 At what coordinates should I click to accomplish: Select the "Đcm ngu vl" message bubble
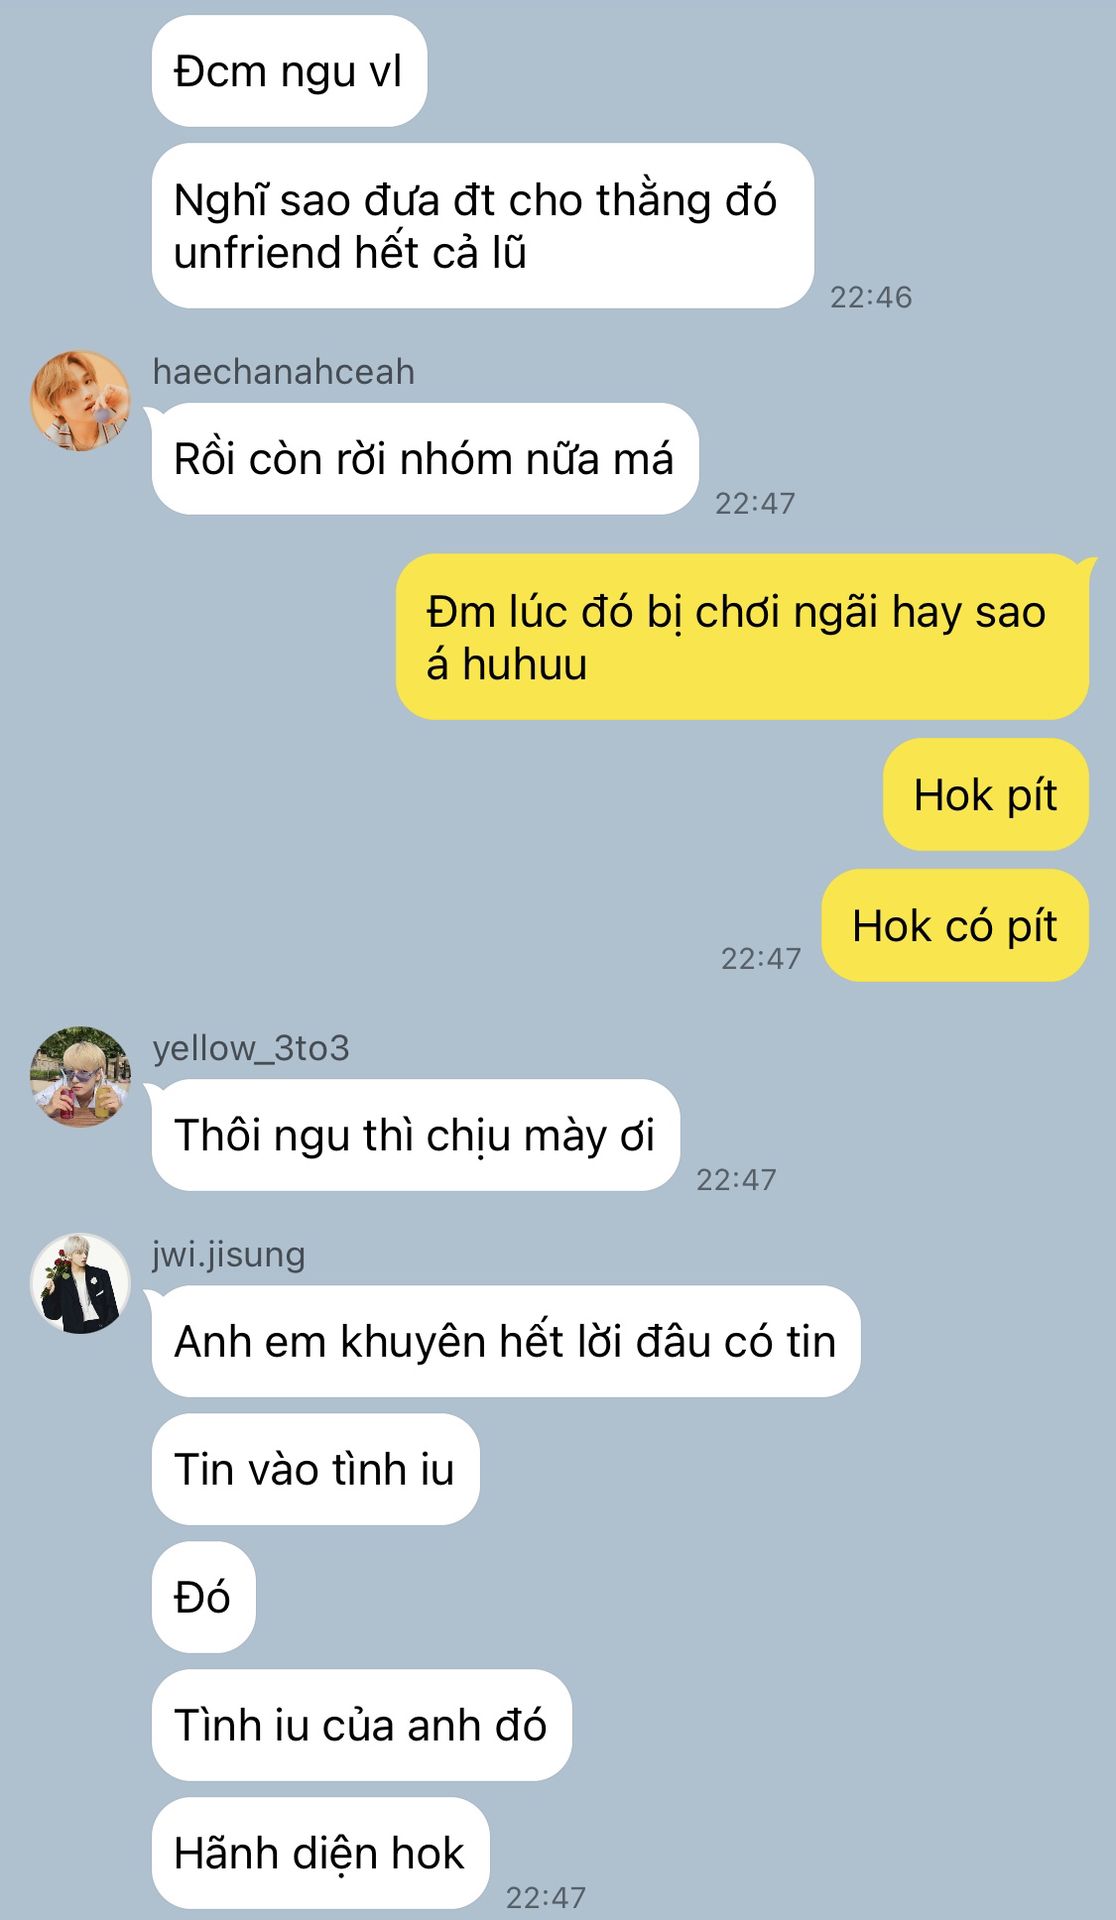point(289,71)
